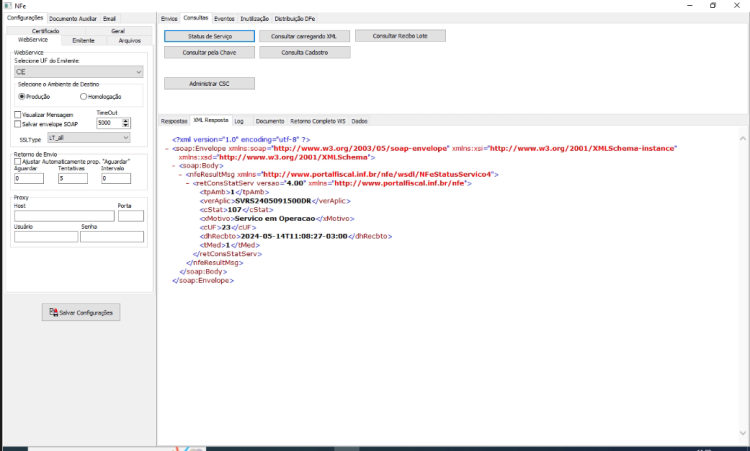Click the XML response vertical scrollbar
Image resolution: width=750 pixels, height=451 pixels.
(x=743, y=286)
